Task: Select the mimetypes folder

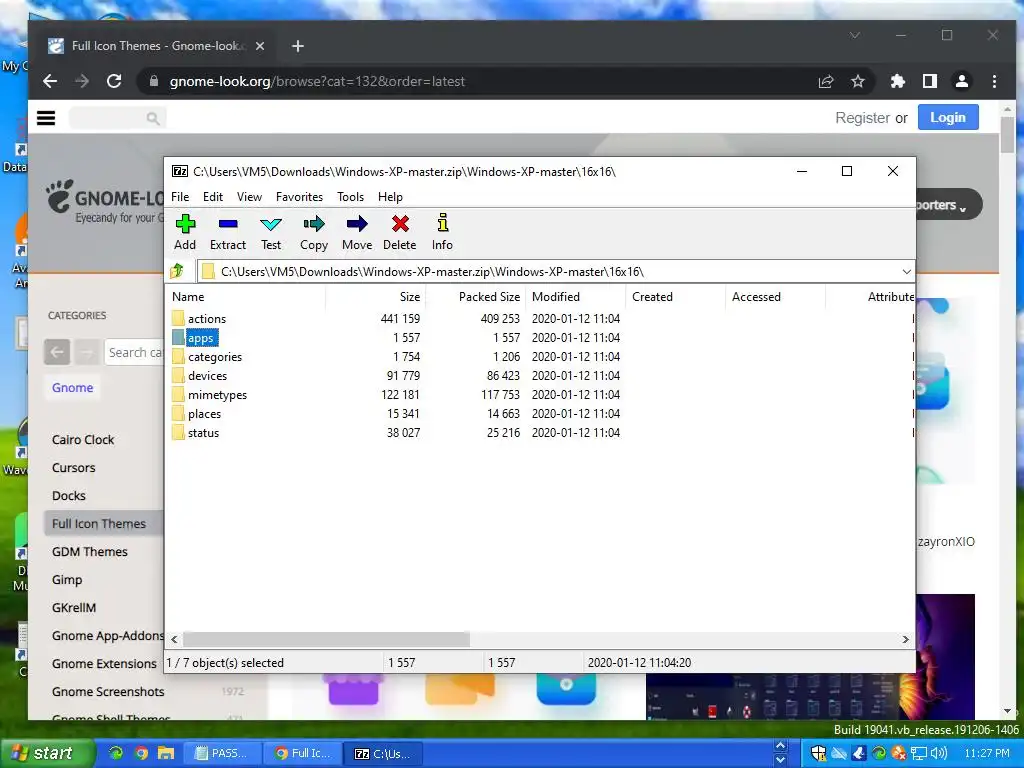Action: click(x=217, y=394)
